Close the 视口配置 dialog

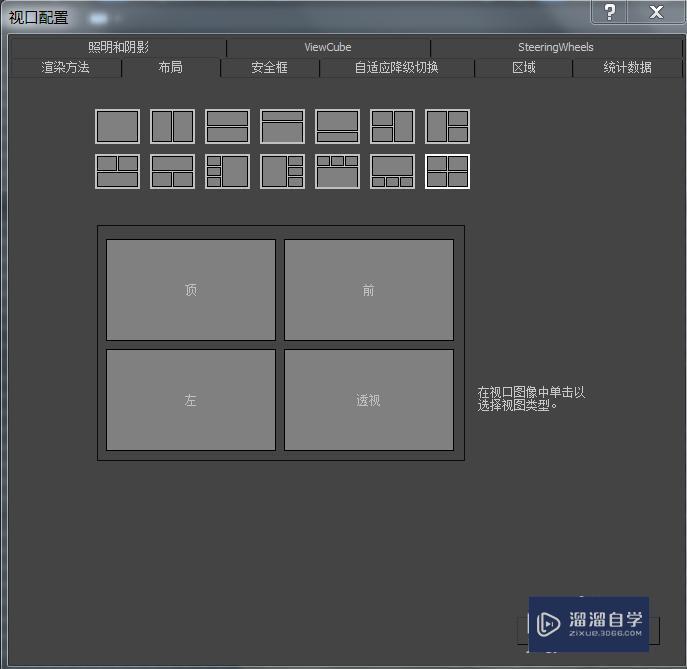coord(656,12)
